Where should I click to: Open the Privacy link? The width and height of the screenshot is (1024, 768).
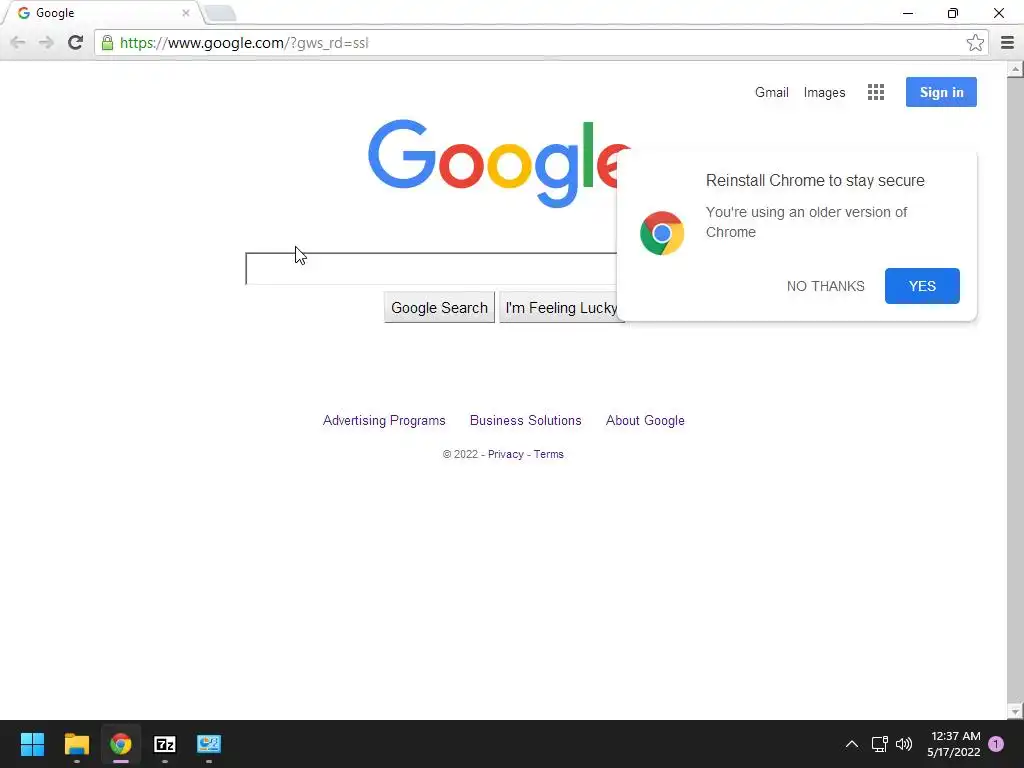(505, 455)
